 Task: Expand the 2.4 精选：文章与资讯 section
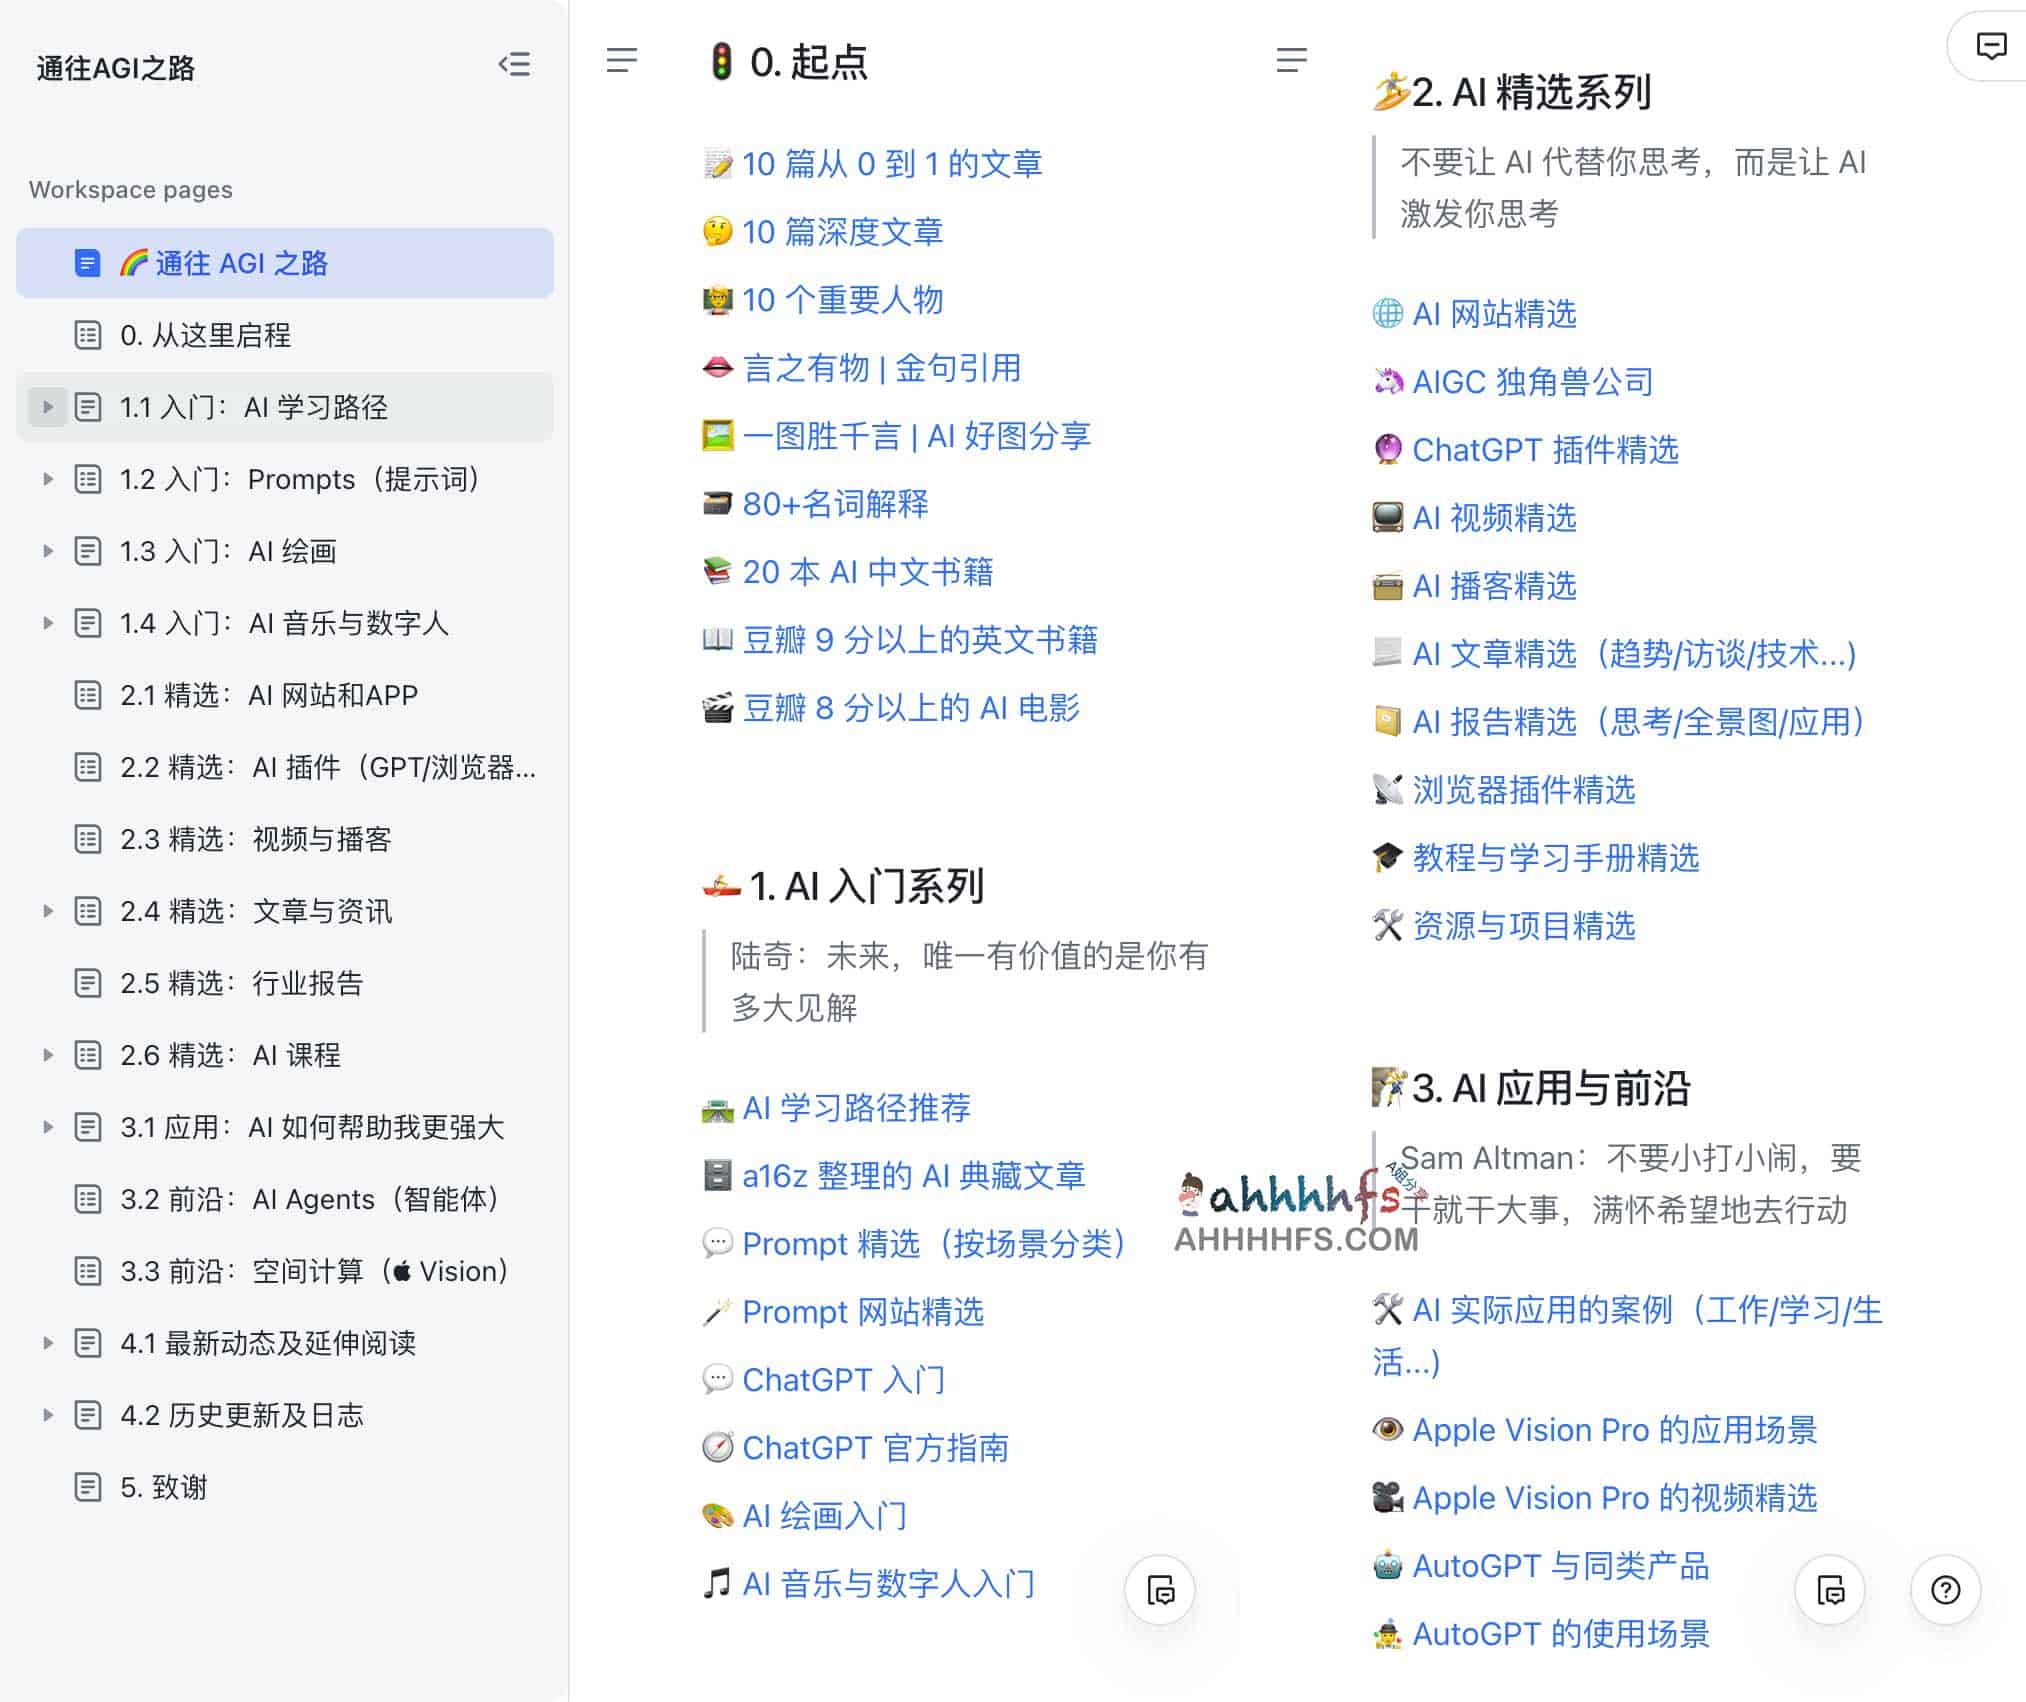[x=47, y=911]
